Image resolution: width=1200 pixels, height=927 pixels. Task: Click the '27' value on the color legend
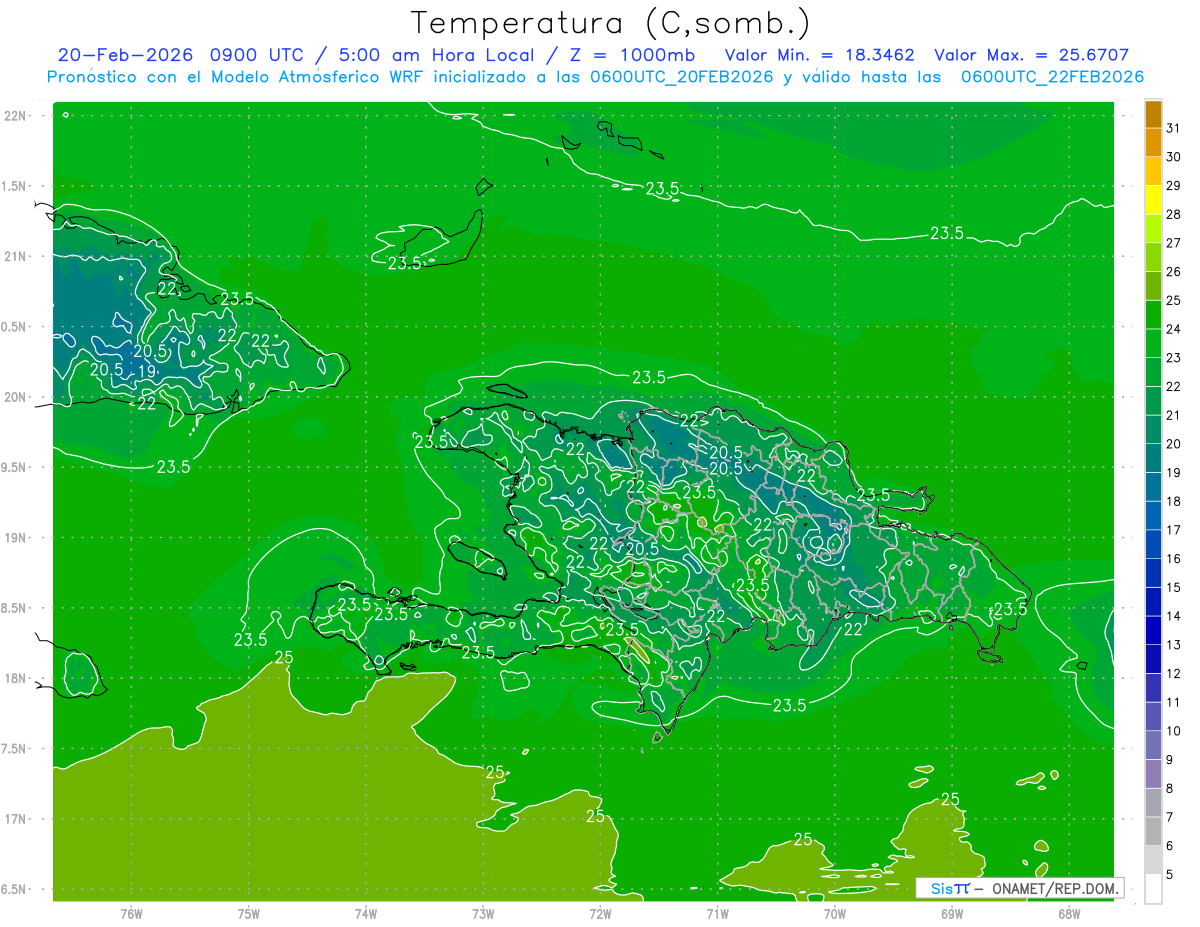tap(1173, 243)
